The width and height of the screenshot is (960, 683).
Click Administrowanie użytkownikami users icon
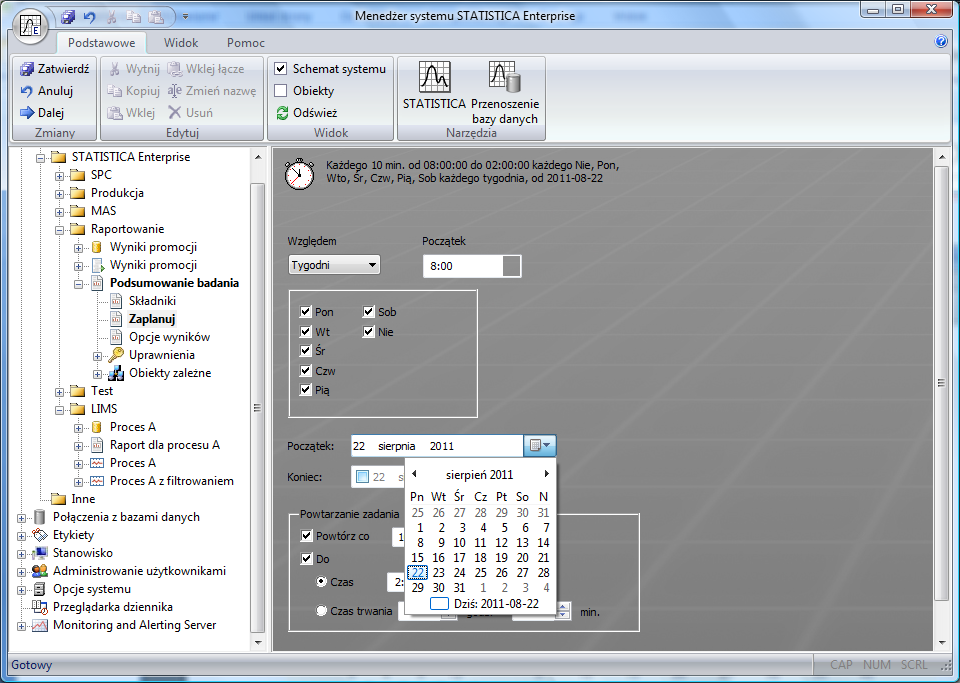[40, 570]
